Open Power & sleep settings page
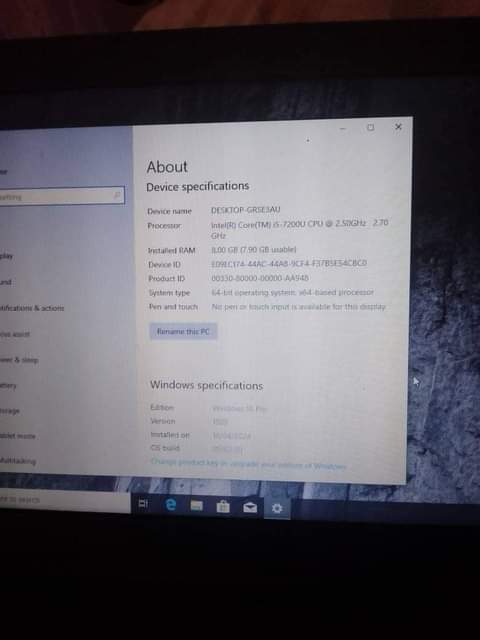The width and height of the screenshot is (480, 640). (x=19, y=360)
